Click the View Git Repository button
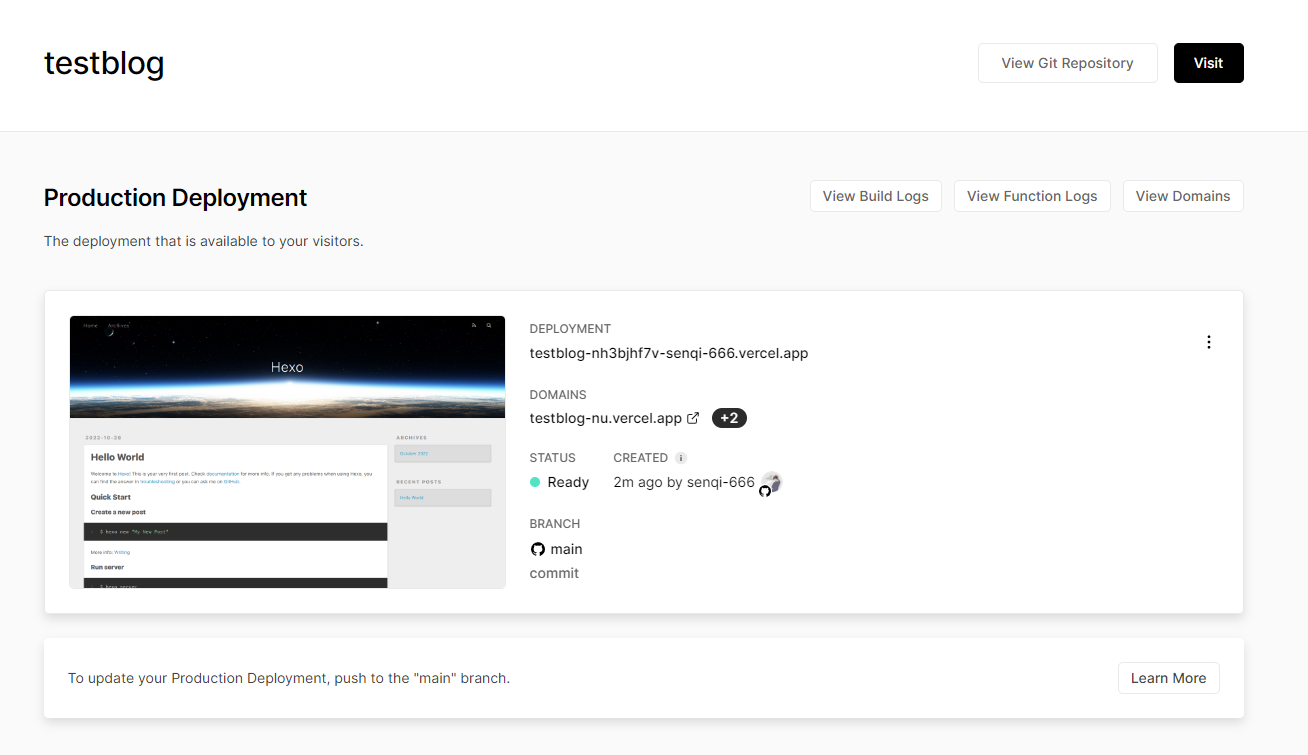 [x=1067, y=63]
